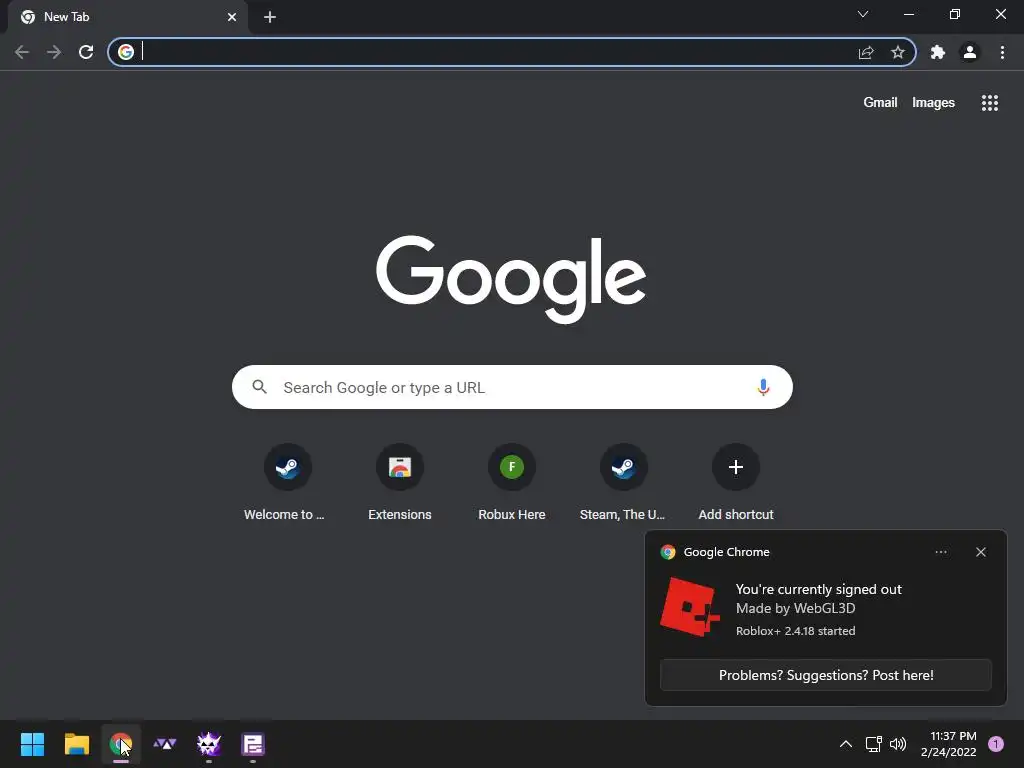
Task: Open the 'Steam, The U...' shortcut
Action: click(x=623, y=482)
